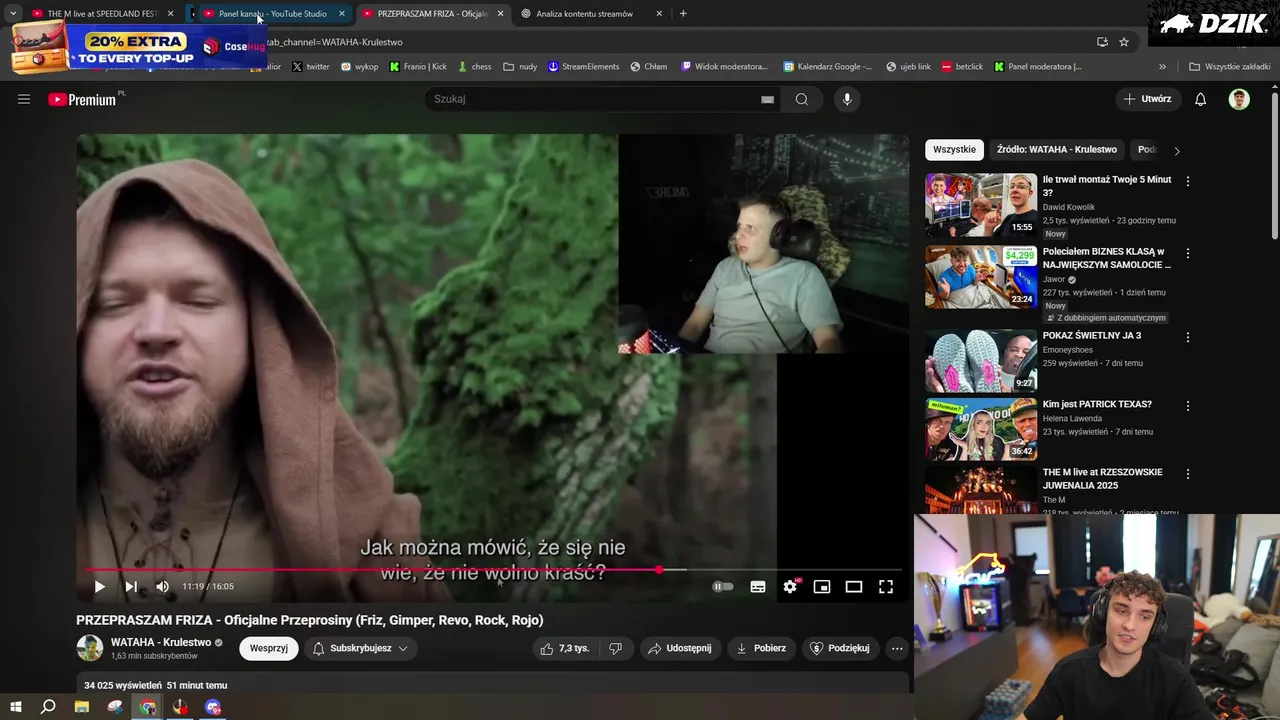This screenshot has width=1280, height=720.
Task: Open options for 'Poleciałem BIZNES KLASĄ' video
Action: [x=1188, y=253]
